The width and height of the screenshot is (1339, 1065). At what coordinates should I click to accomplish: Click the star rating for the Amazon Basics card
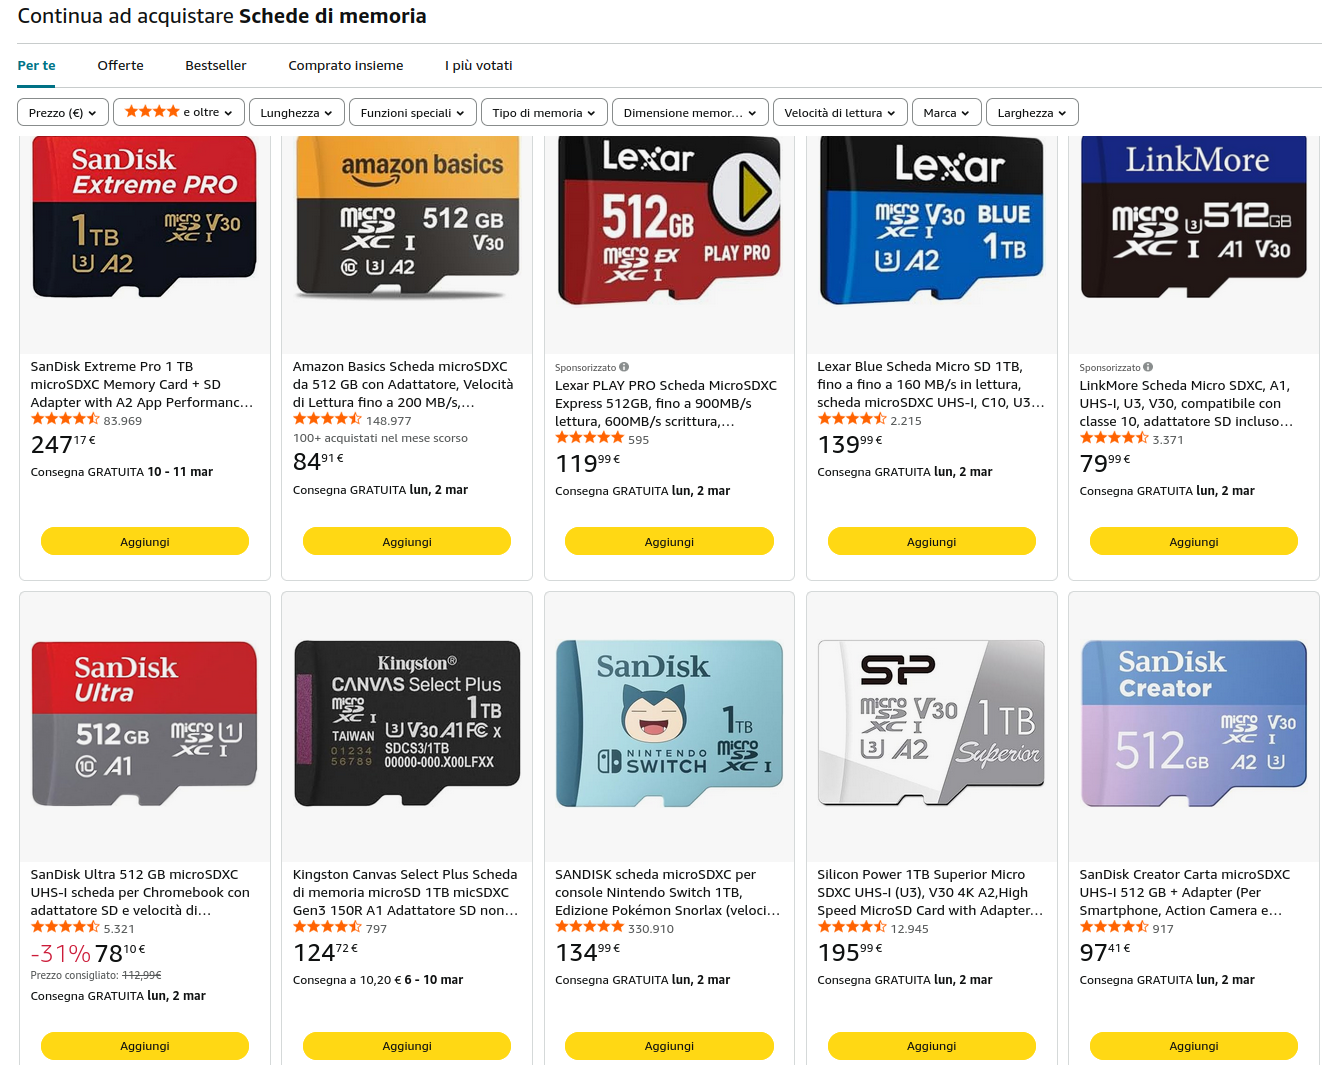(x=327, y=420)
